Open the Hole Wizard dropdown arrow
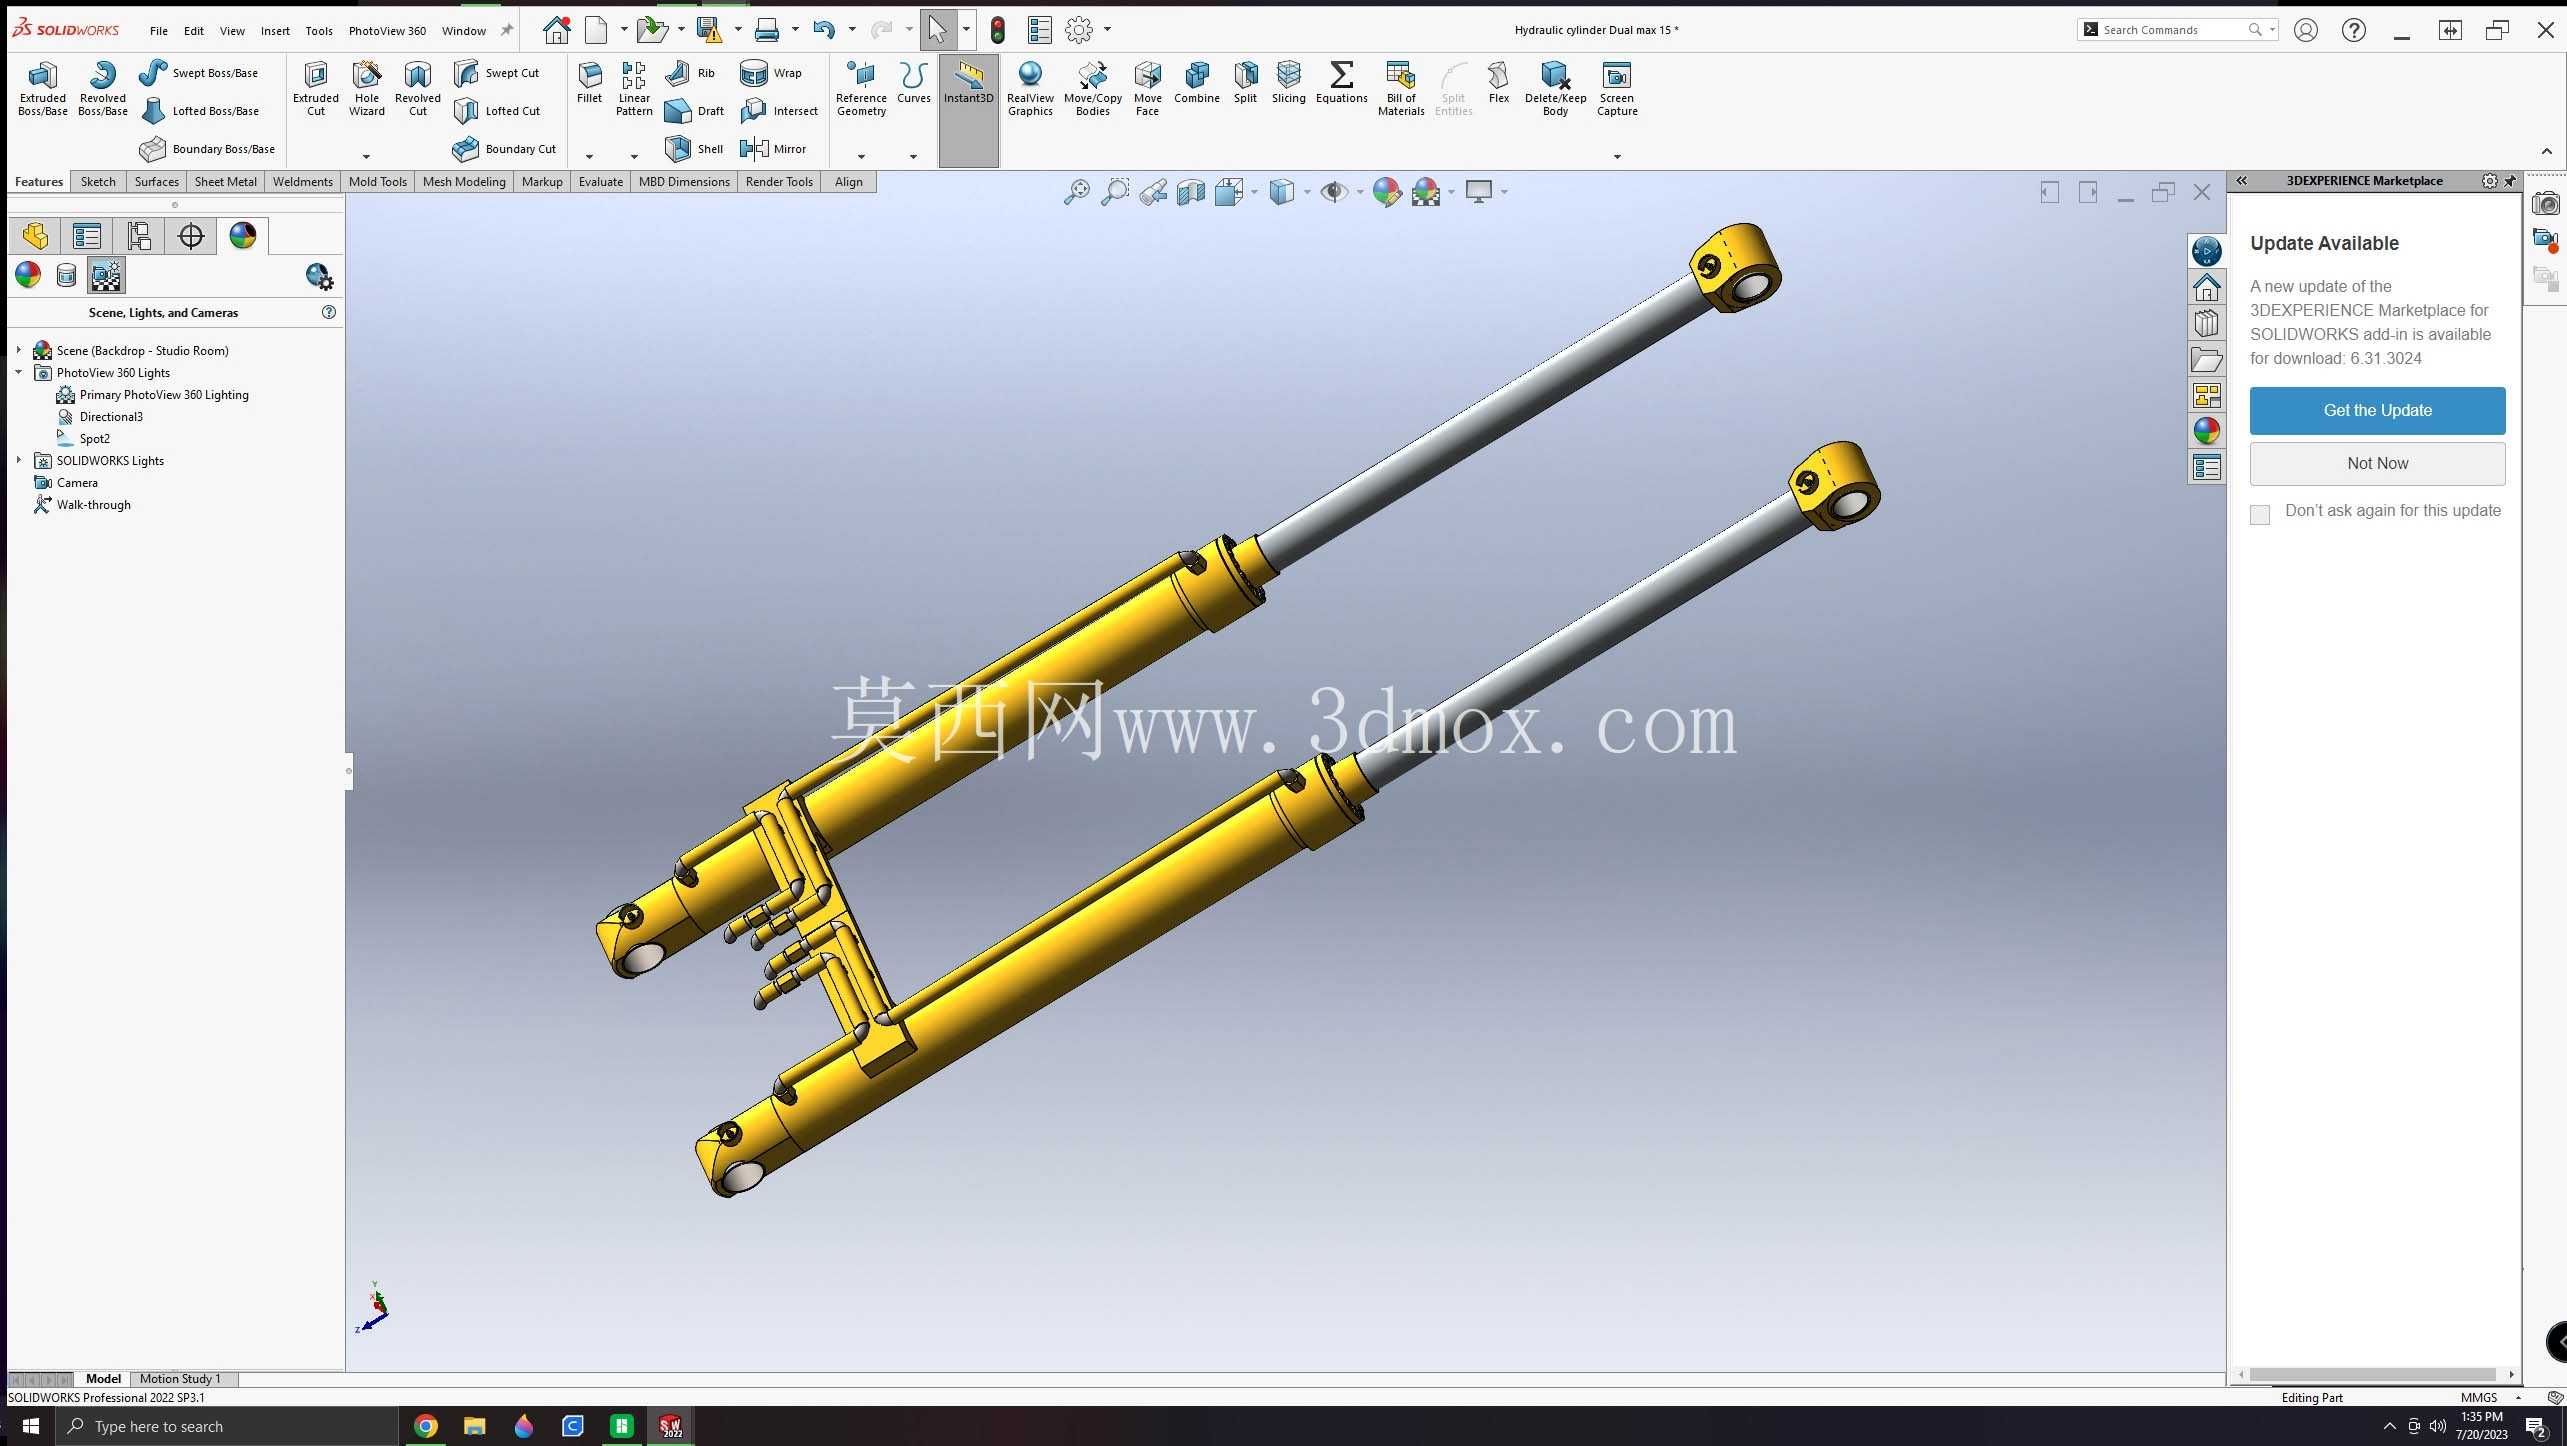 [x=366, y=157]
